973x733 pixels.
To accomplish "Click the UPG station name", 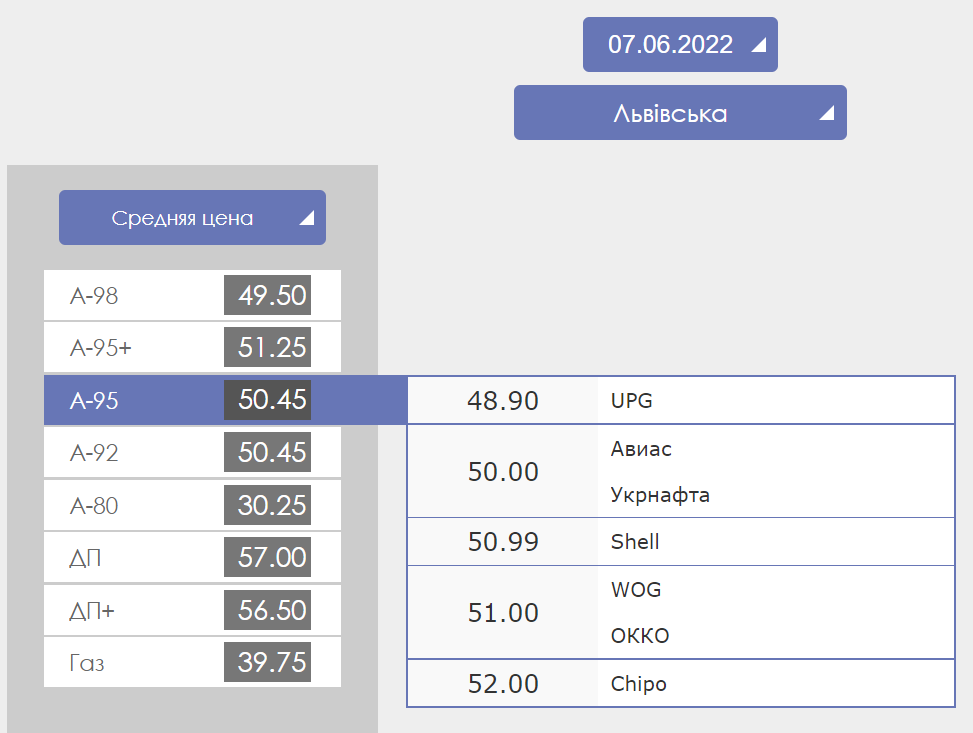I will click(x=632, y=401).
